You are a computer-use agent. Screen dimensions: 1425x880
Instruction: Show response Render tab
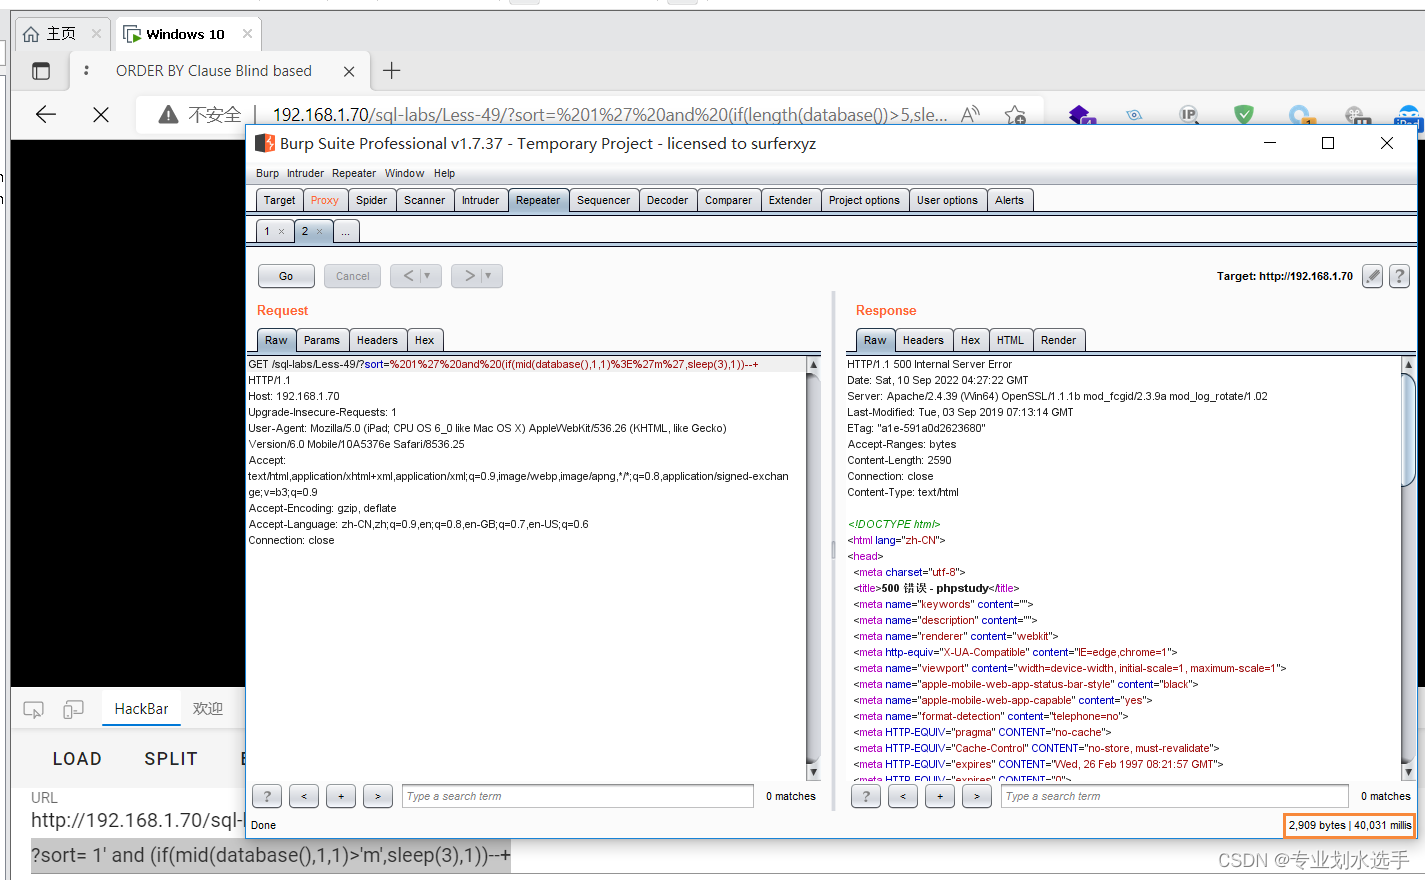point(1058,340)
